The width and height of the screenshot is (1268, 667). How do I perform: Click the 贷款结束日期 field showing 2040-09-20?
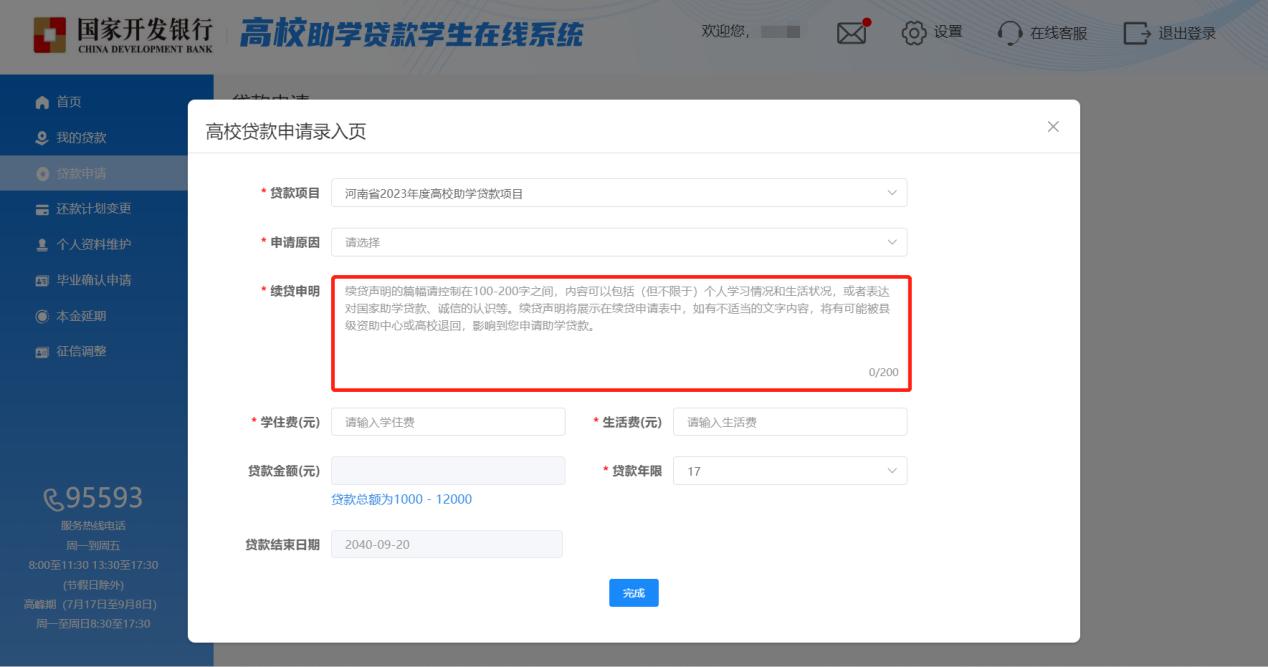pos(446,544)
